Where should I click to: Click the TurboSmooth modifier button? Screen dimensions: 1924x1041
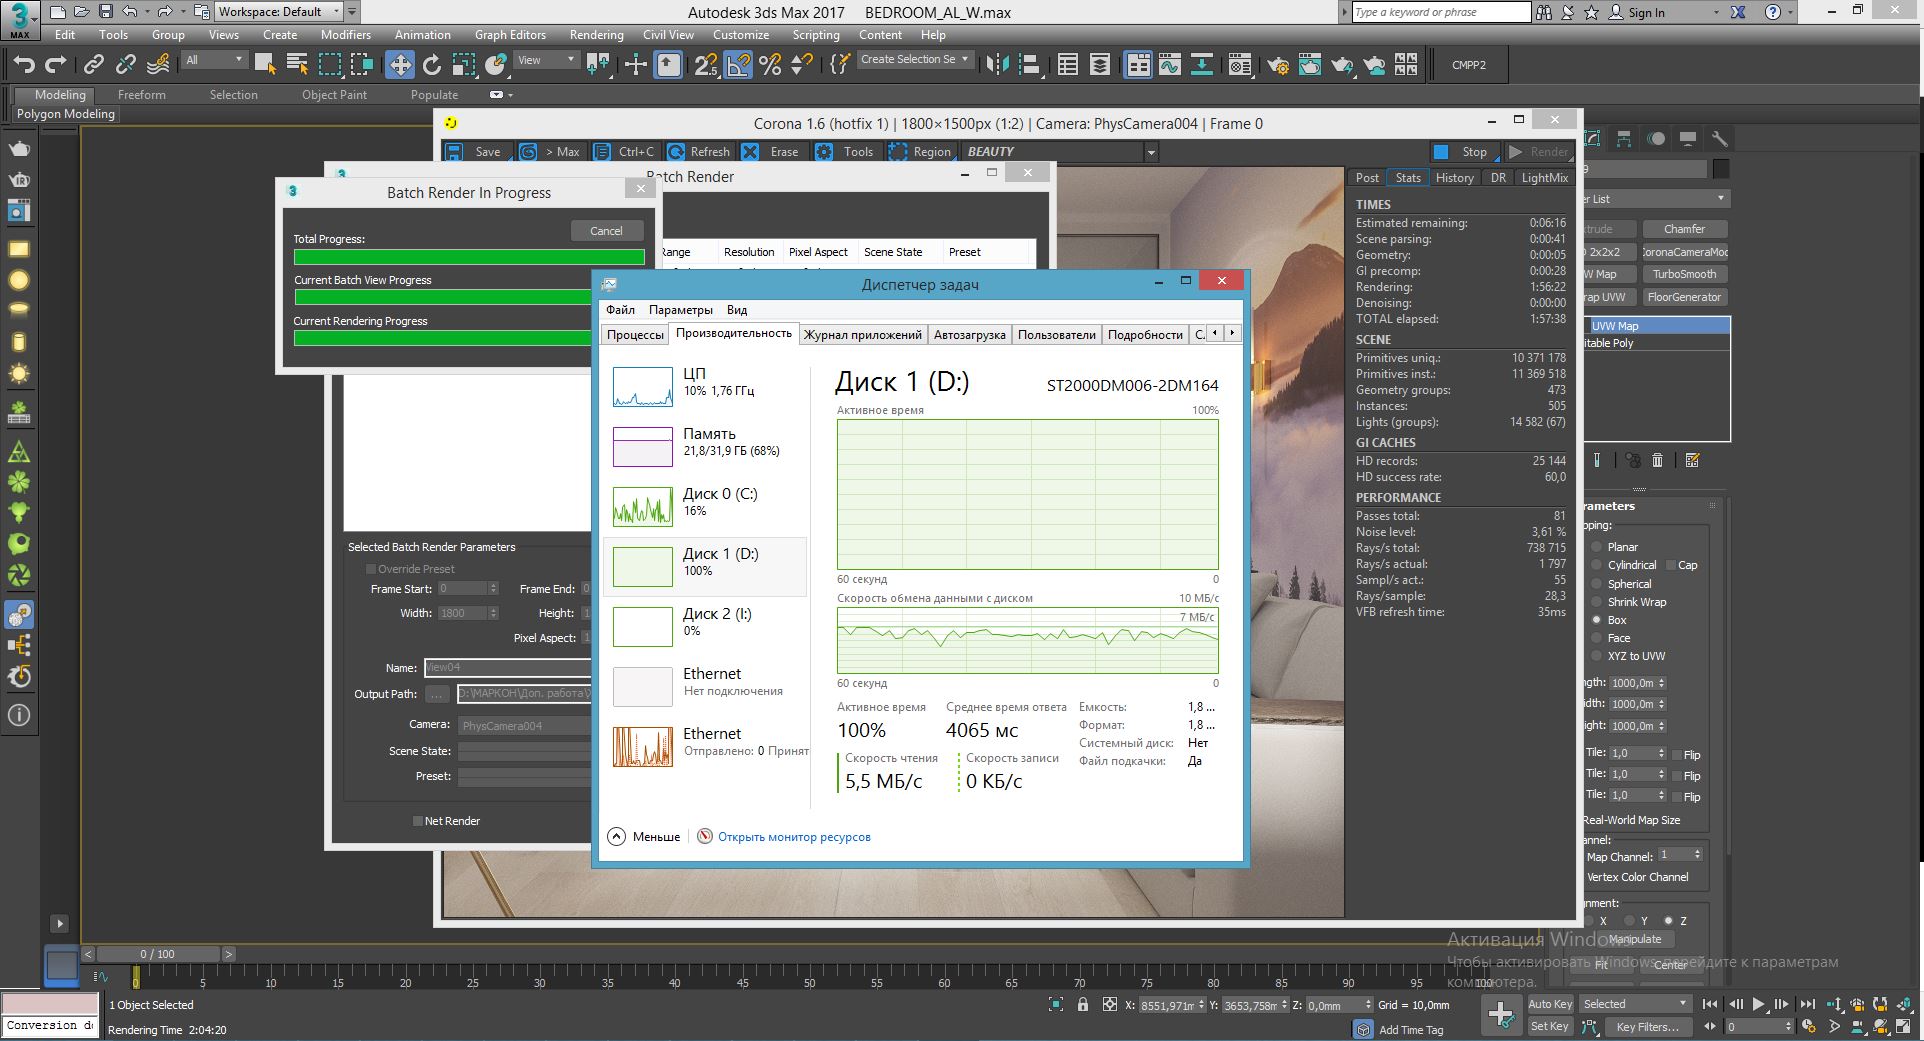[1684, 274]
